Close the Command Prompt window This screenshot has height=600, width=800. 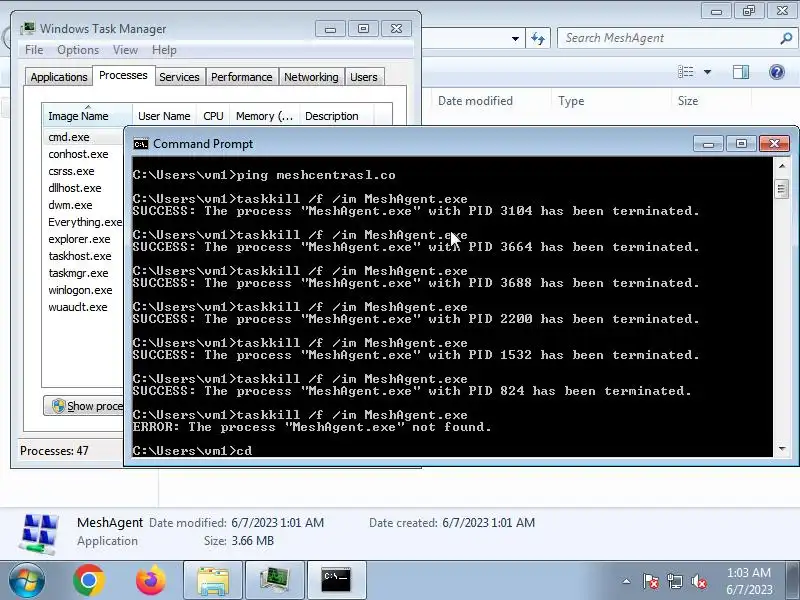click(774, 144)
